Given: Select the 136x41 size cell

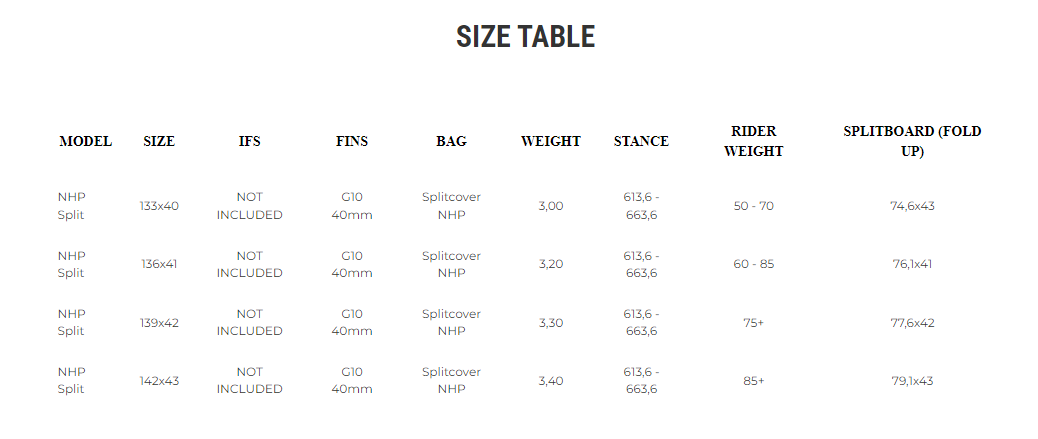Looking at the screenshot, I should coord(160,264).
